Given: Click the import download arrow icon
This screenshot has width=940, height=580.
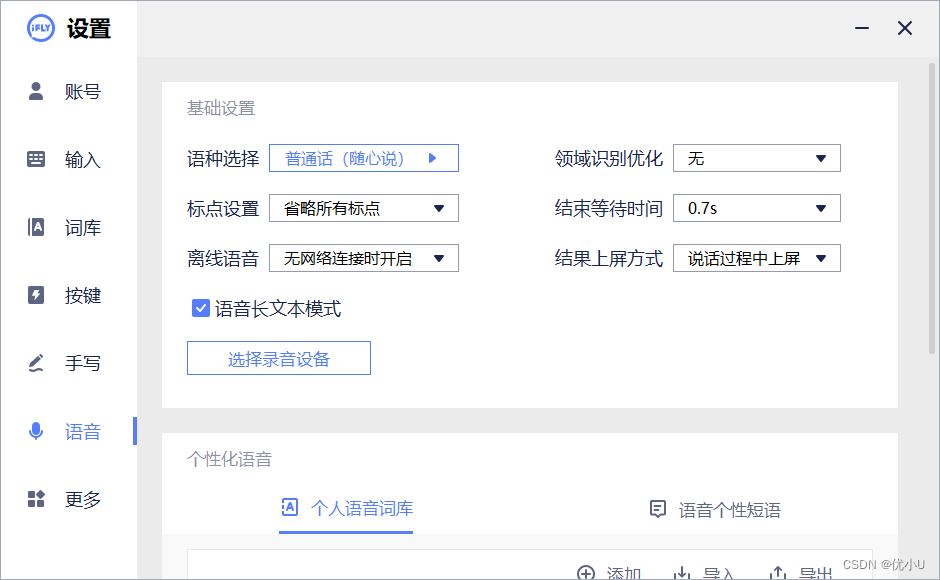Looking at the screenshot, I should coord(682,573).
